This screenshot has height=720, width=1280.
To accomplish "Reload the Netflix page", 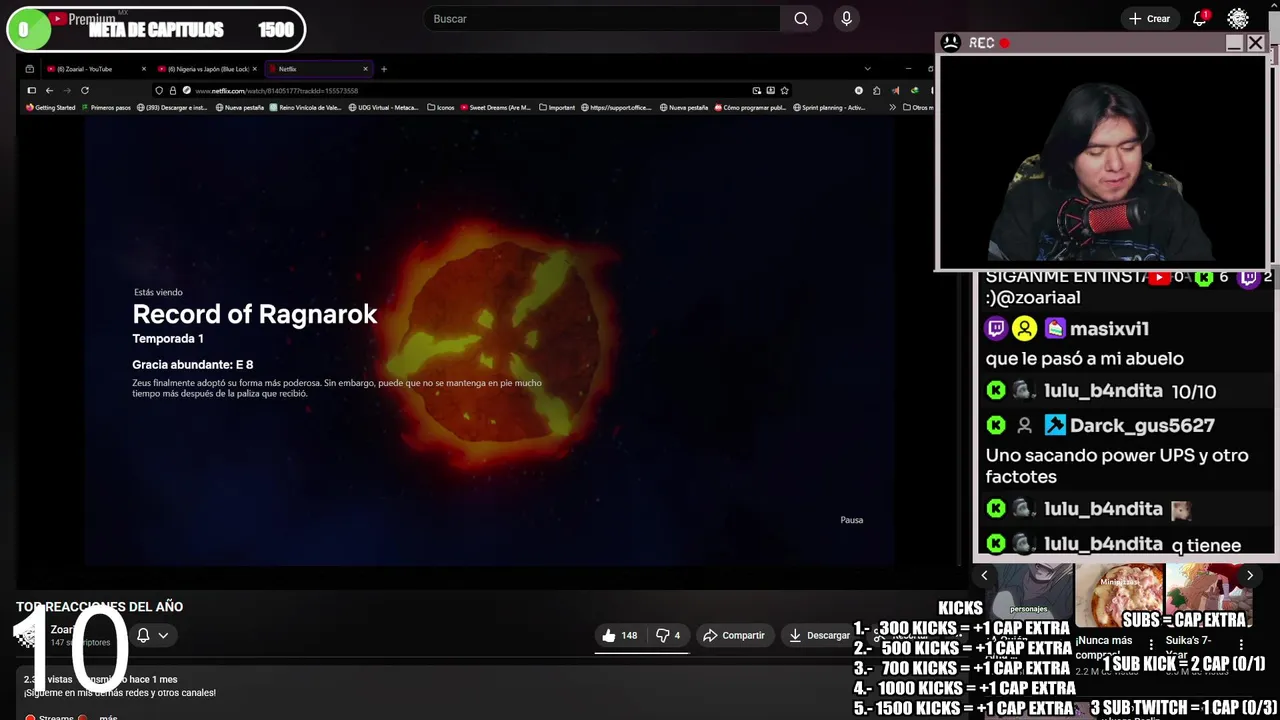I will [85, 90].
